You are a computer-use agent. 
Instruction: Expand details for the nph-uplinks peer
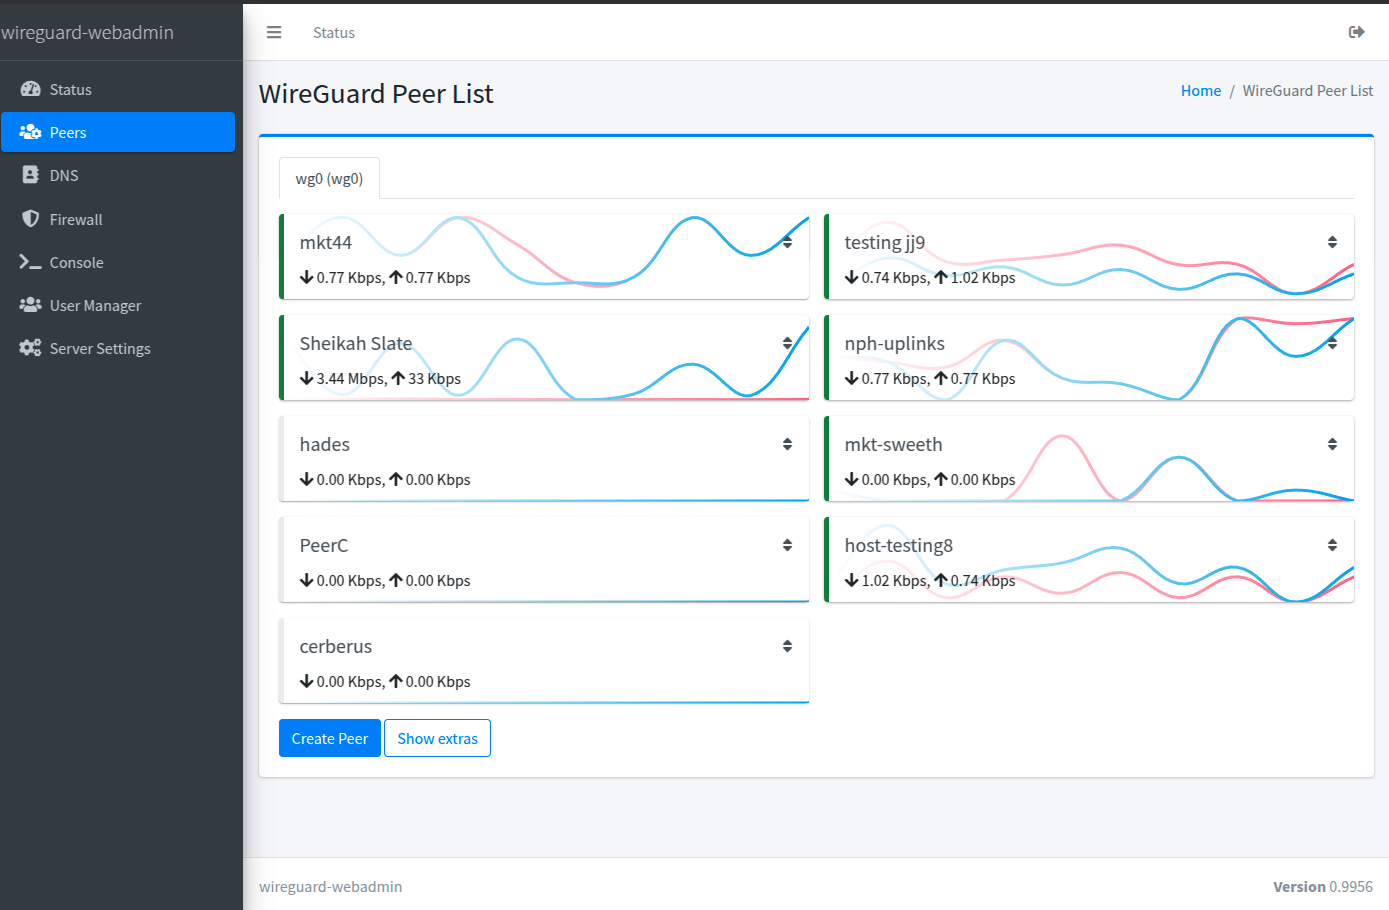[x=1332, y=342]
